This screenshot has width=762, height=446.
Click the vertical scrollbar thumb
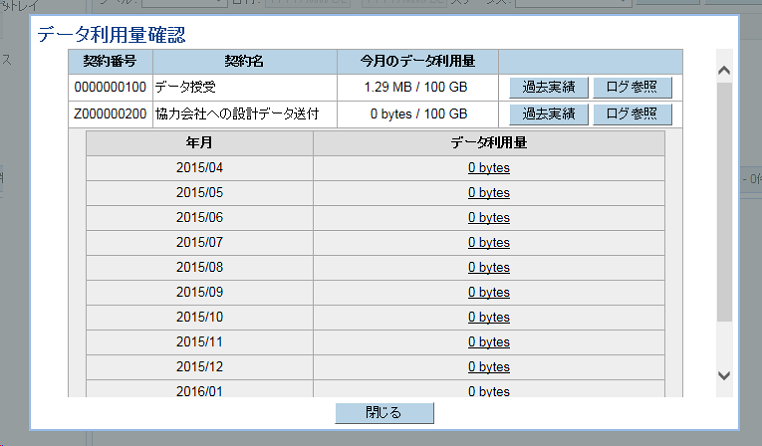coord(725,200)
